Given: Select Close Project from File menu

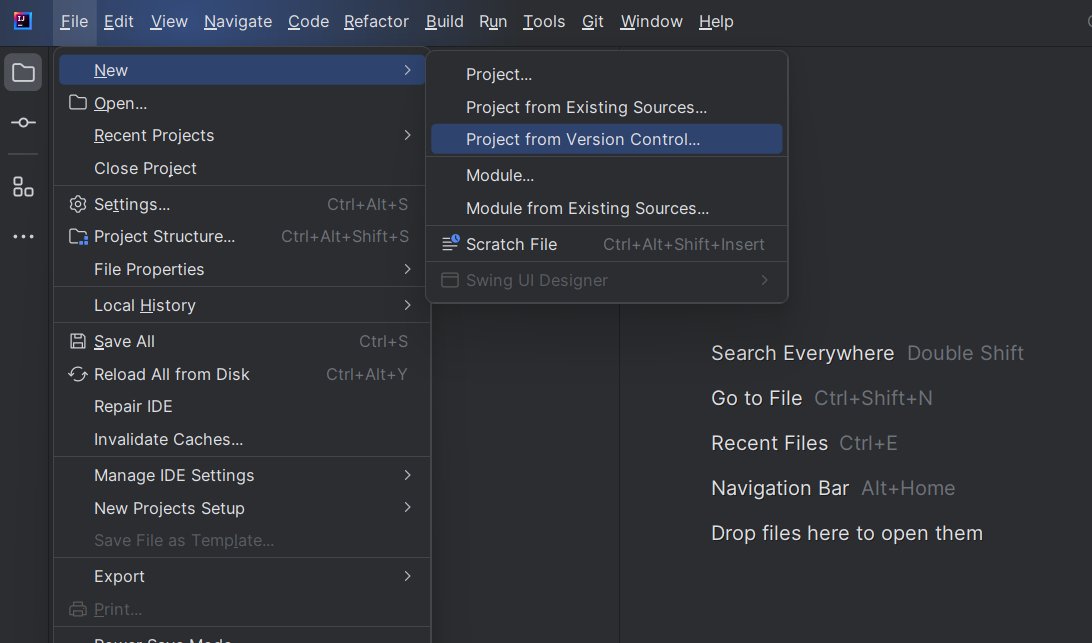Looking at the screenshot, I should [145, 168].
